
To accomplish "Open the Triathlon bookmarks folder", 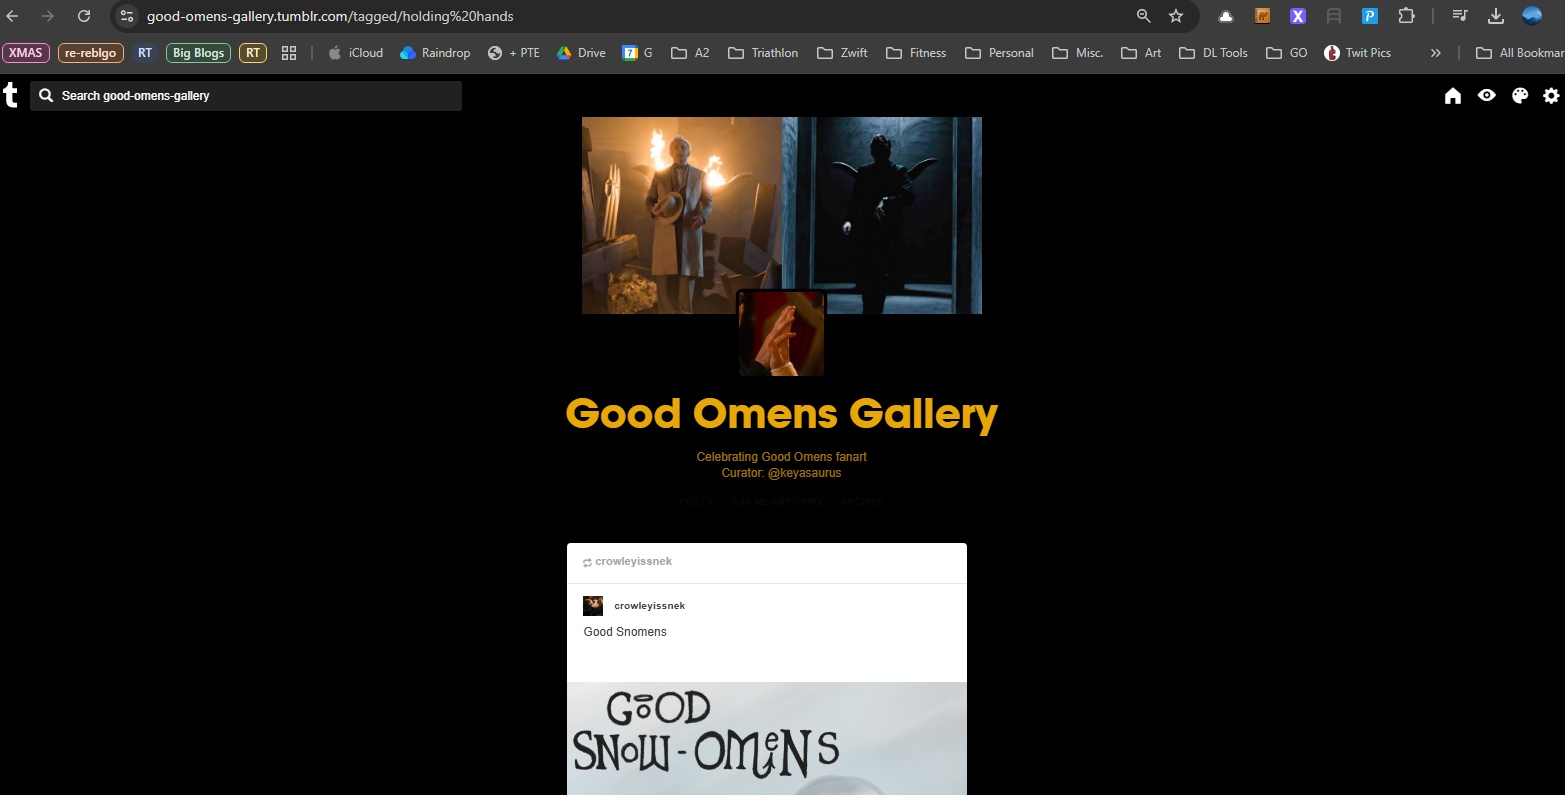I will [763, 53].
